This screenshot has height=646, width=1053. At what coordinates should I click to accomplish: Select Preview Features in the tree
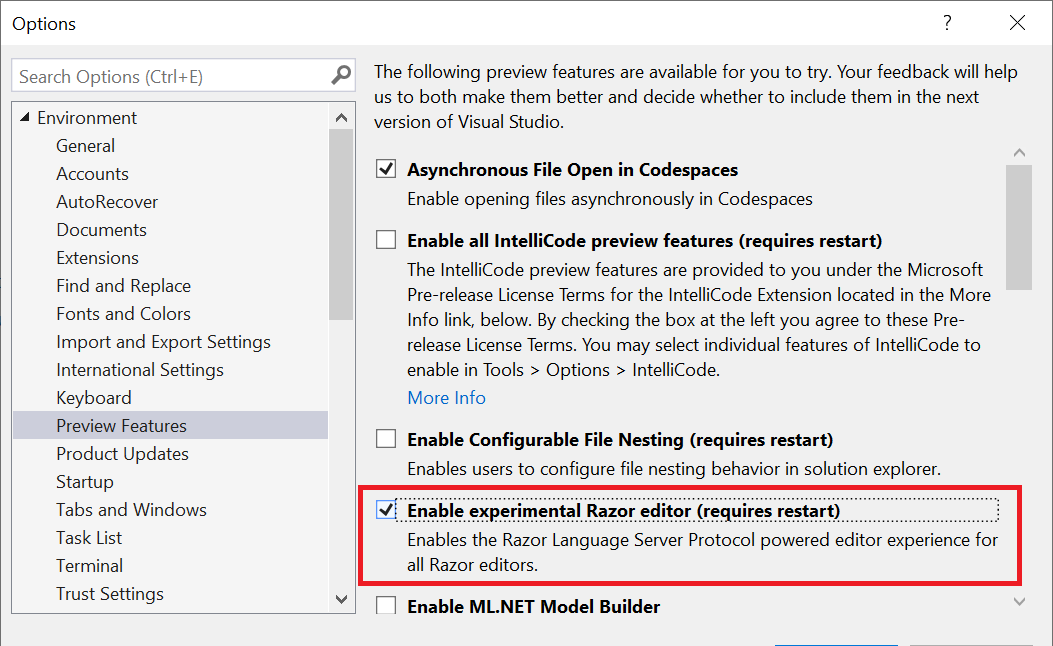(x=171, y=426)
